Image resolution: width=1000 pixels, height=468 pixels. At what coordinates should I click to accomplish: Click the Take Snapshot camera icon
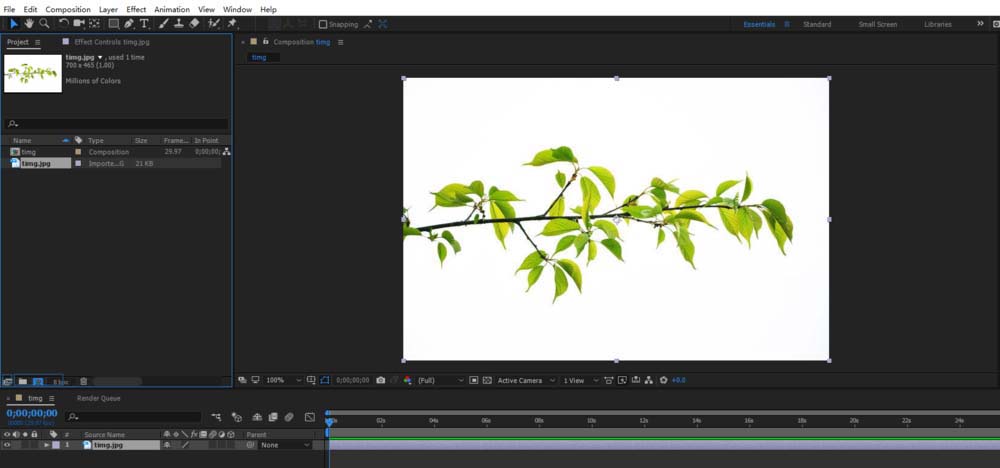(x=380, y=380)
